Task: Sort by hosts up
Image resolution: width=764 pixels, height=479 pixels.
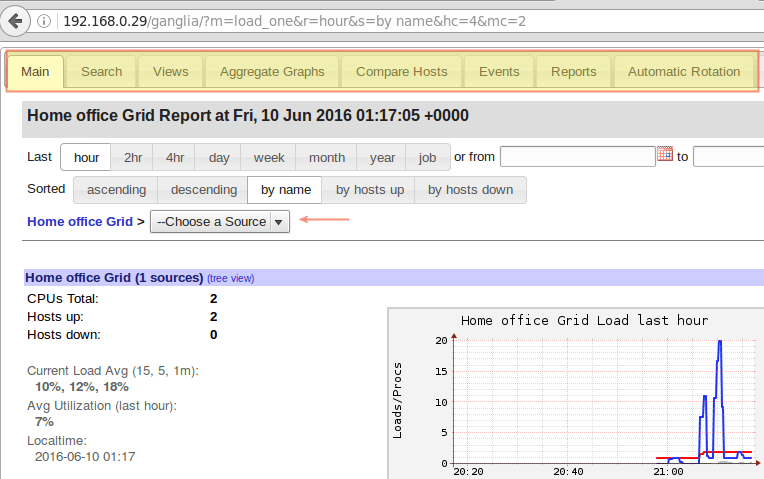Action: pos(370,190)
